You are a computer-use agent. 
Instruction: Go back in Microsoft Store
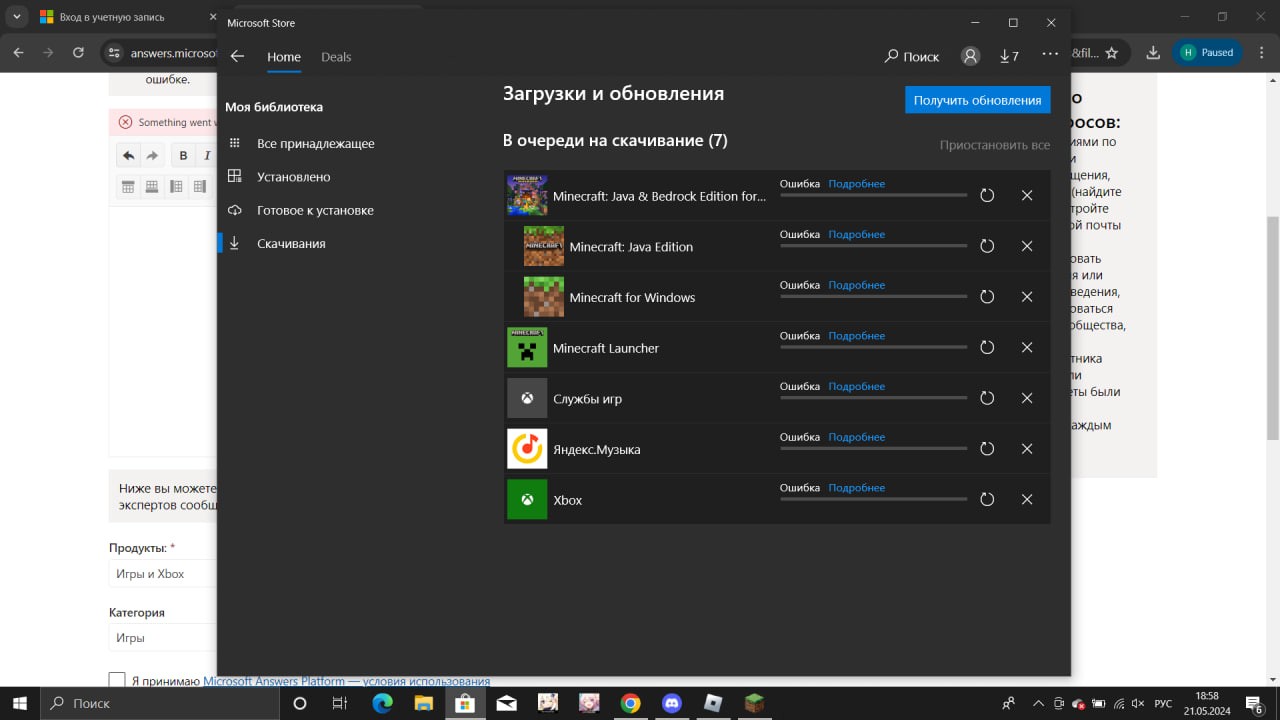pyautogui.click(x=237, y=57)
